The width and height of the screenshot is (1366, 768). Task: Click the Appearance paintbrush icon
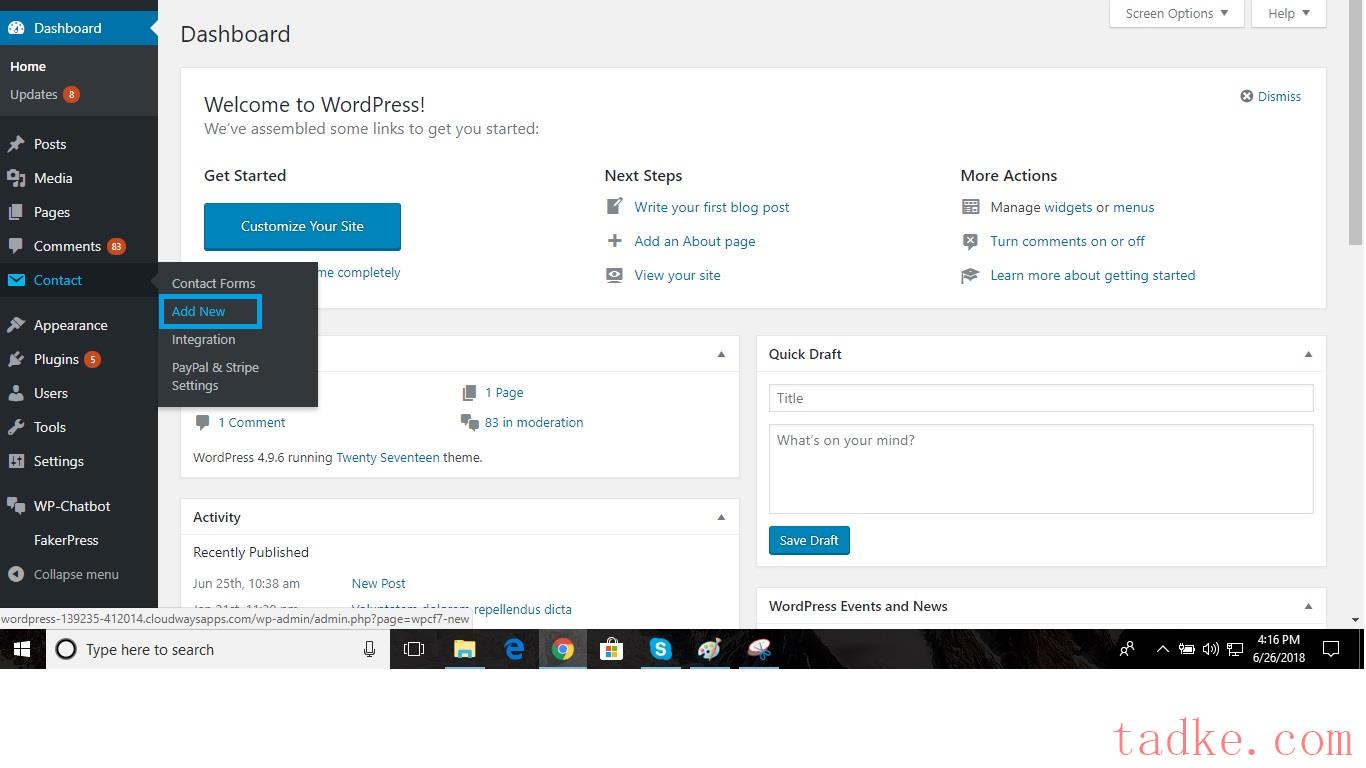pos(16,325)
